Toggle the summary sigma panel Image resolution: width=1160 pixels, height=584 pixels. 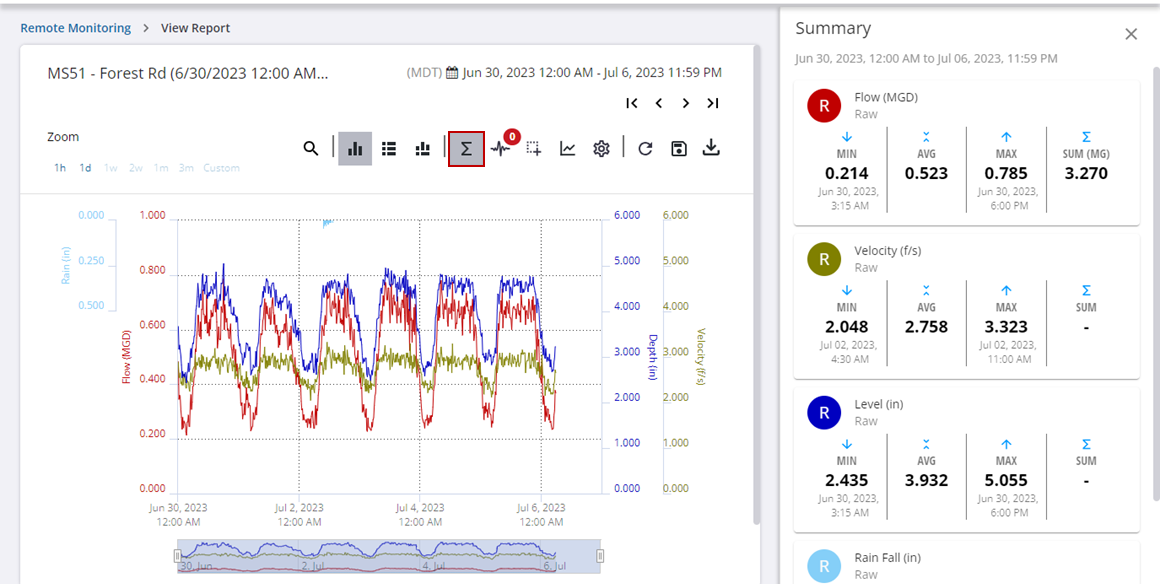click(x=466, y=149)
